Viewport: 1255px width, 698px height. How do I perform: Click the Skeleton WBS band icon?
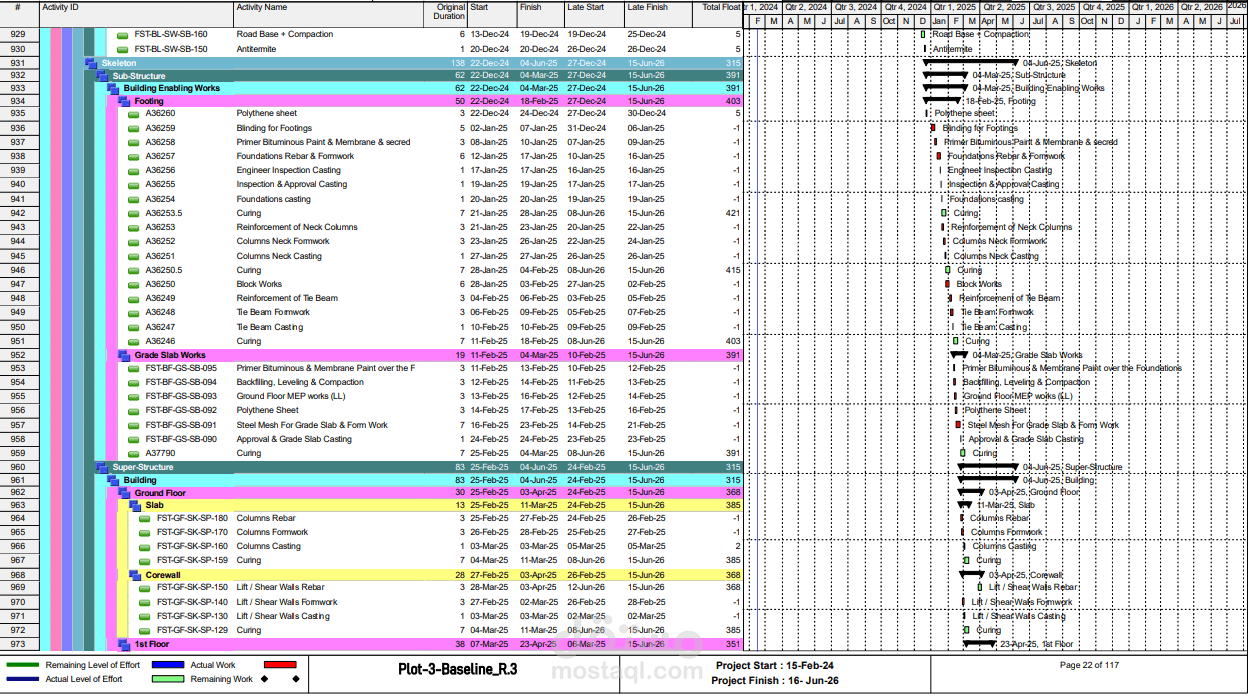click(91, 63)
